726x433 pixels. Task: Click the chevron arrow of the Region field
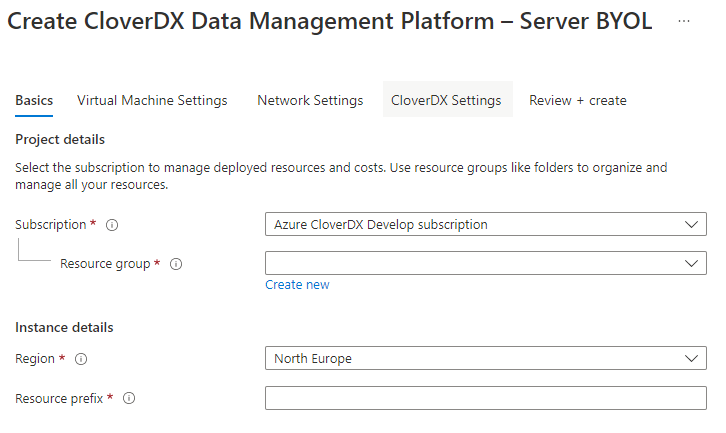click(691, 359)
